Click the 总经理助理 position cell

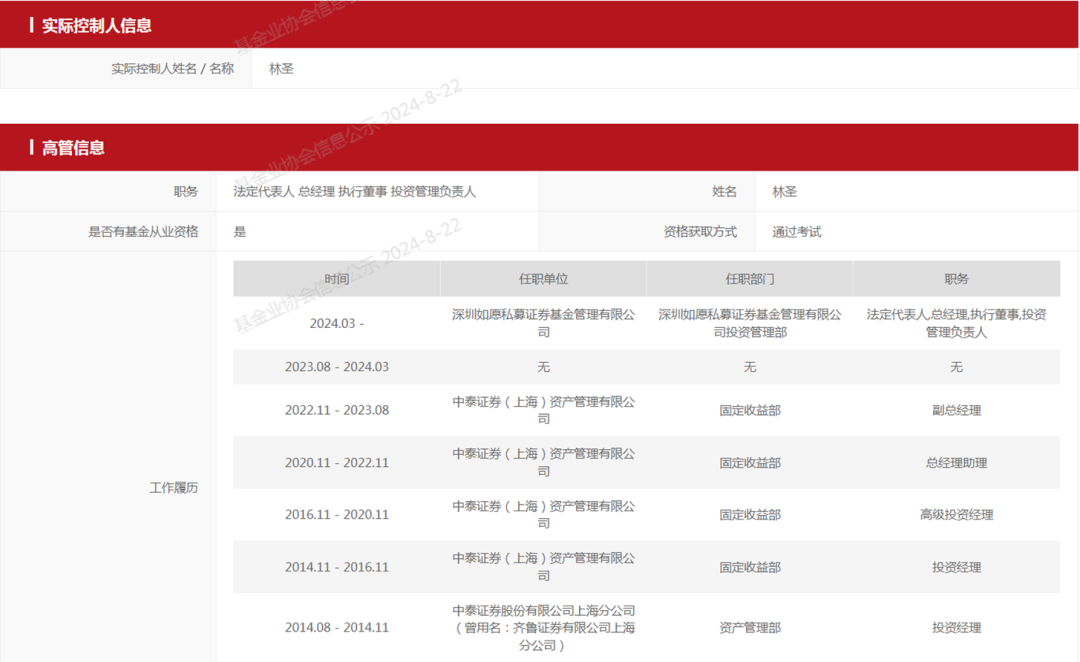(958, 462)
